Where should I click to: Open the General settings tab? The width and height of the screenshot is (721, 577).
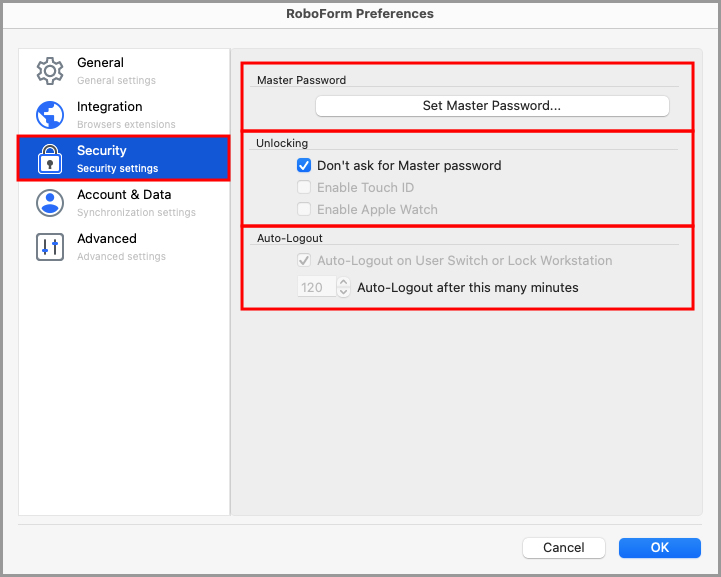point(124,71)
